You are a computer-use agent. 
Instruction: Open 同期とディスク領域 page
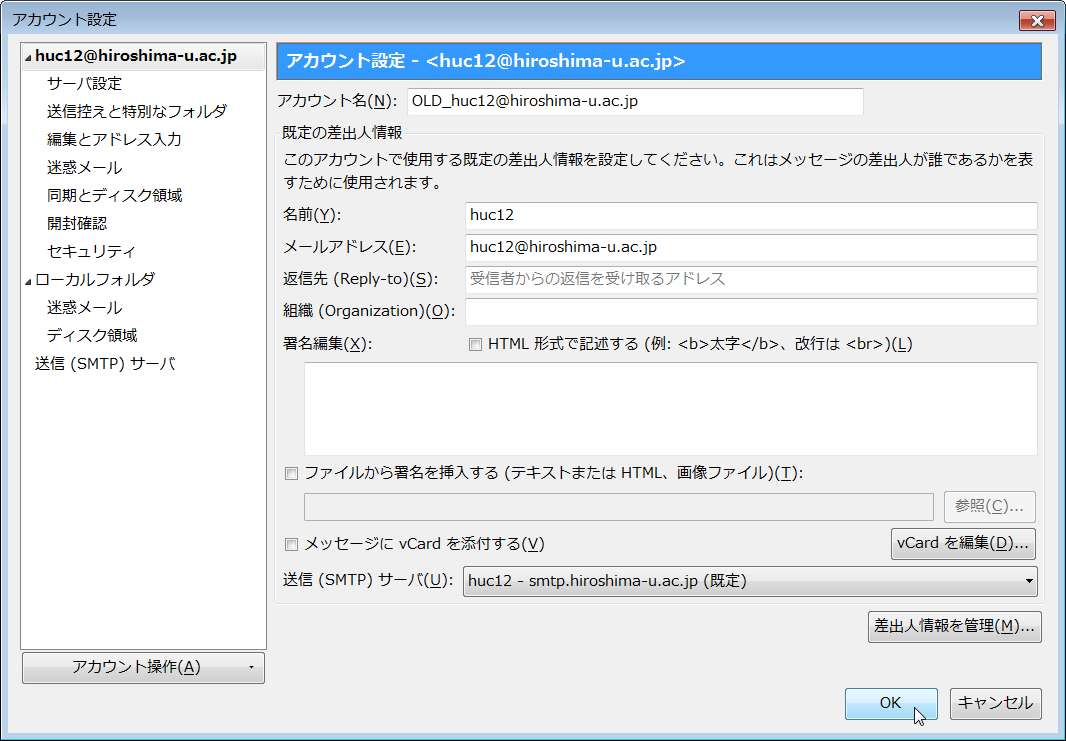(x=114, y=196)
